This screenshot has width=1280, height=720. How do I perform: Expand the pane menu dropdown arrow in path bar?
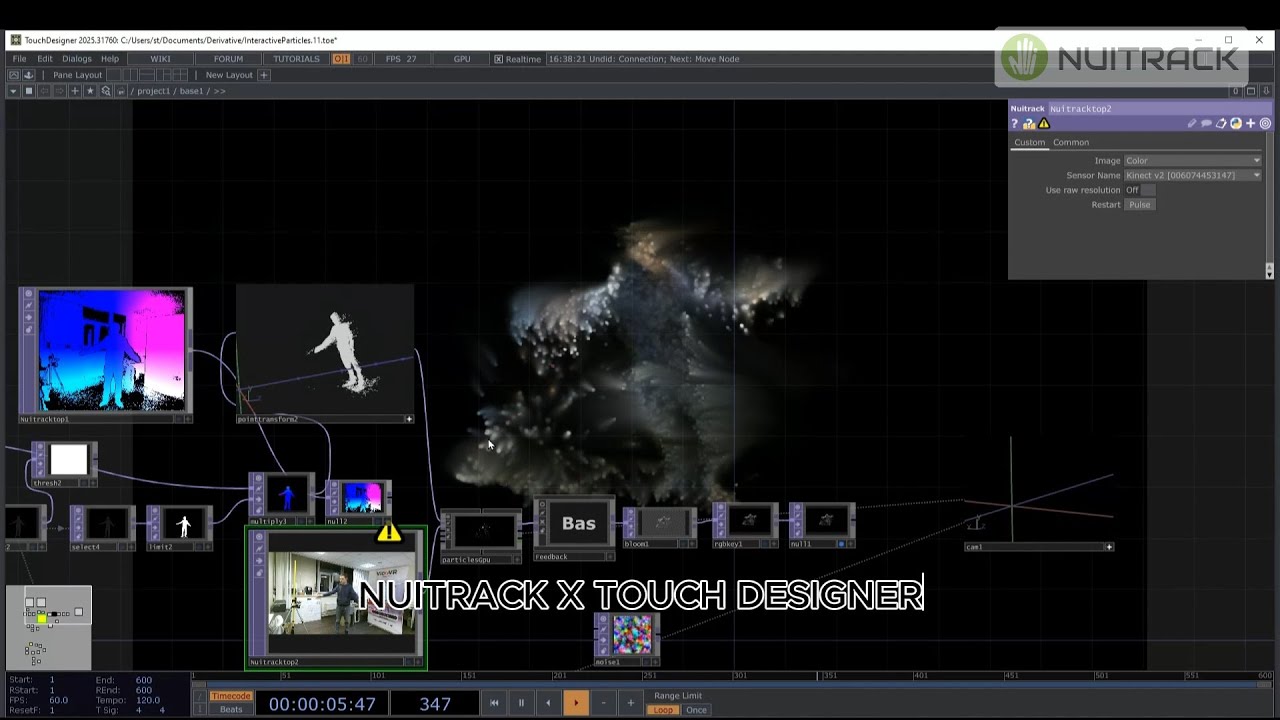[13, 91]
